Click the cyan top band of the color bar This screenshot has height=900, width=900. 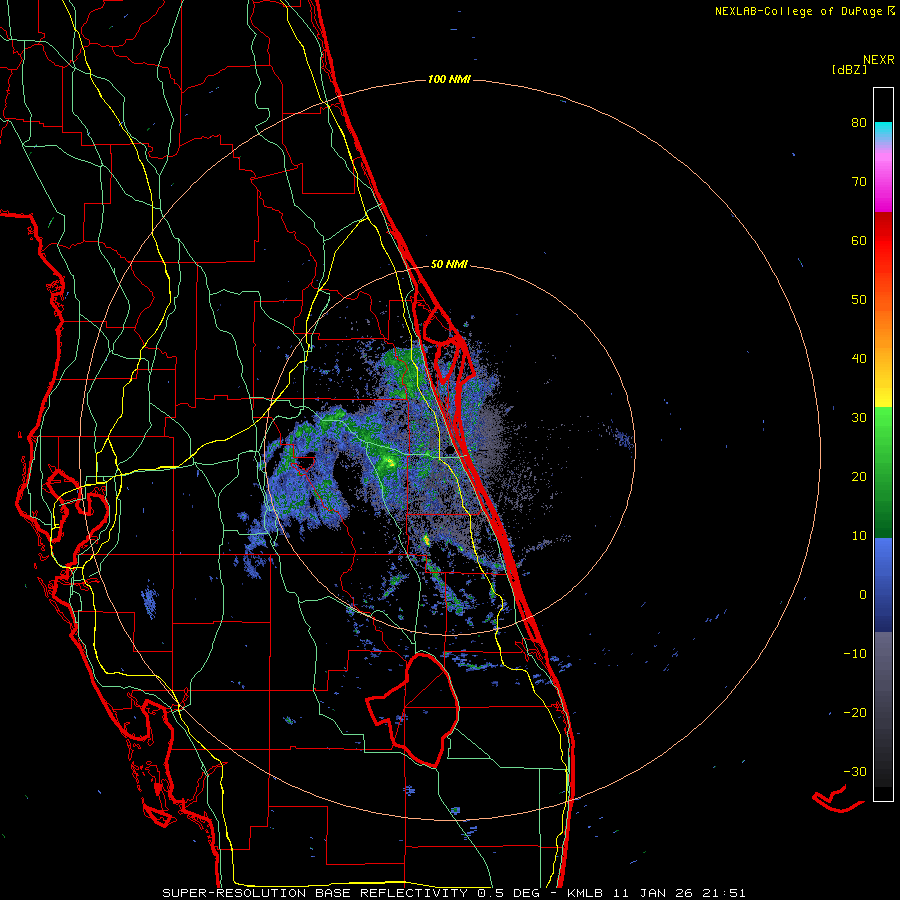click(883, 131)
